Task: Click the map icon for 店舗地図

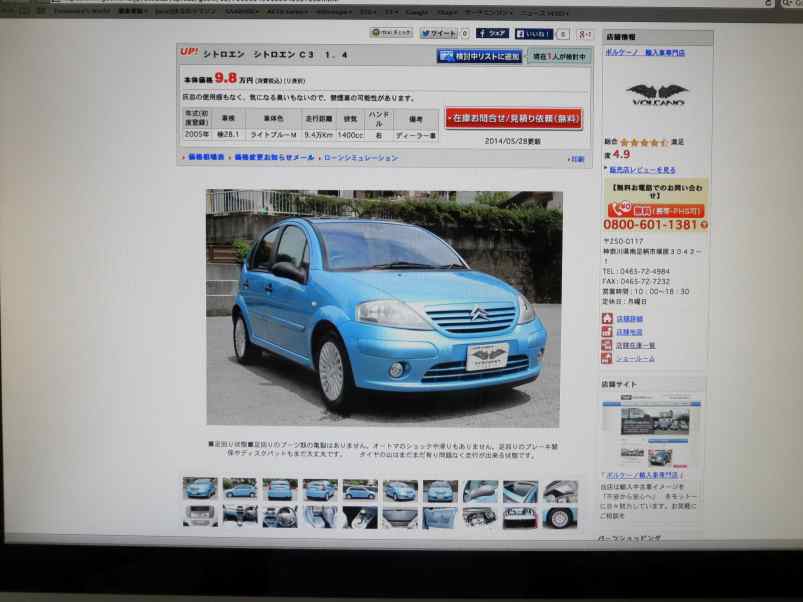Action: point(607,332)
